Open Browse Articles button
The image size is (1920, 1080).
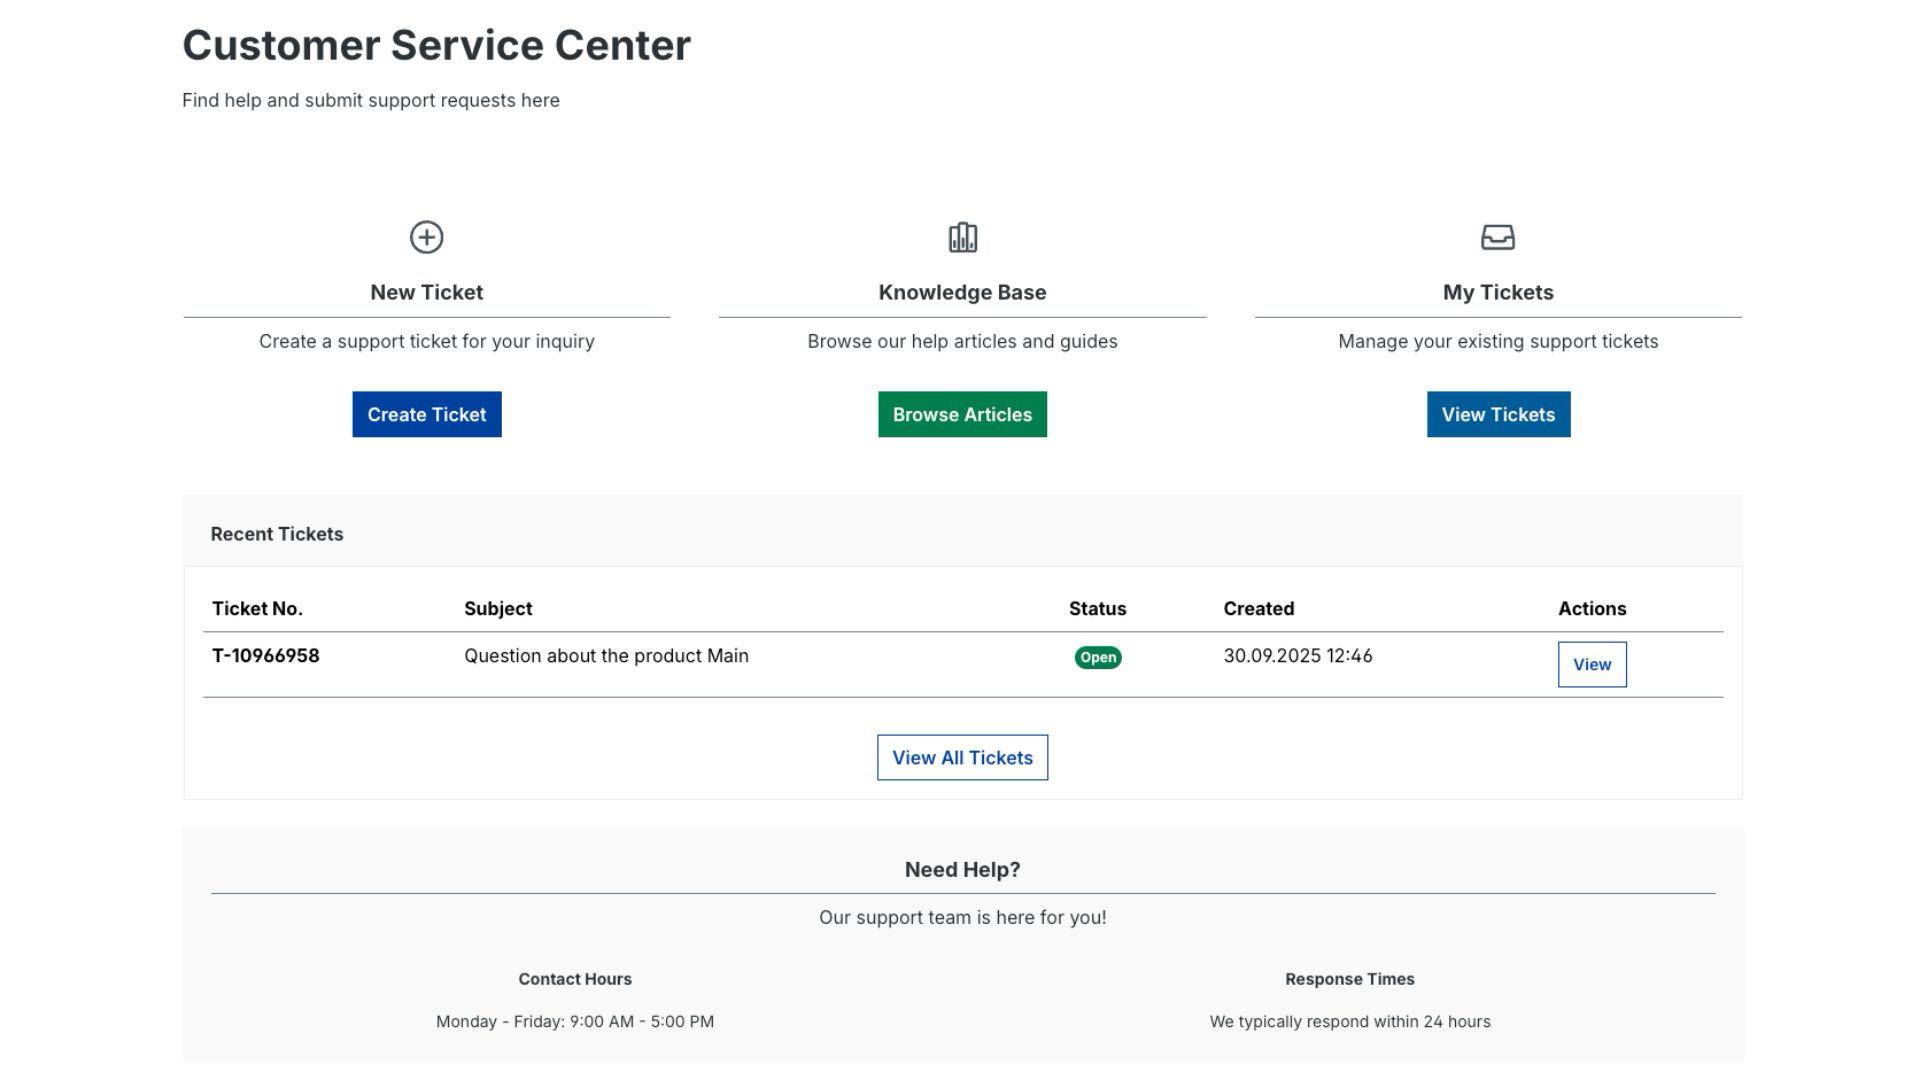coord(962,414)
